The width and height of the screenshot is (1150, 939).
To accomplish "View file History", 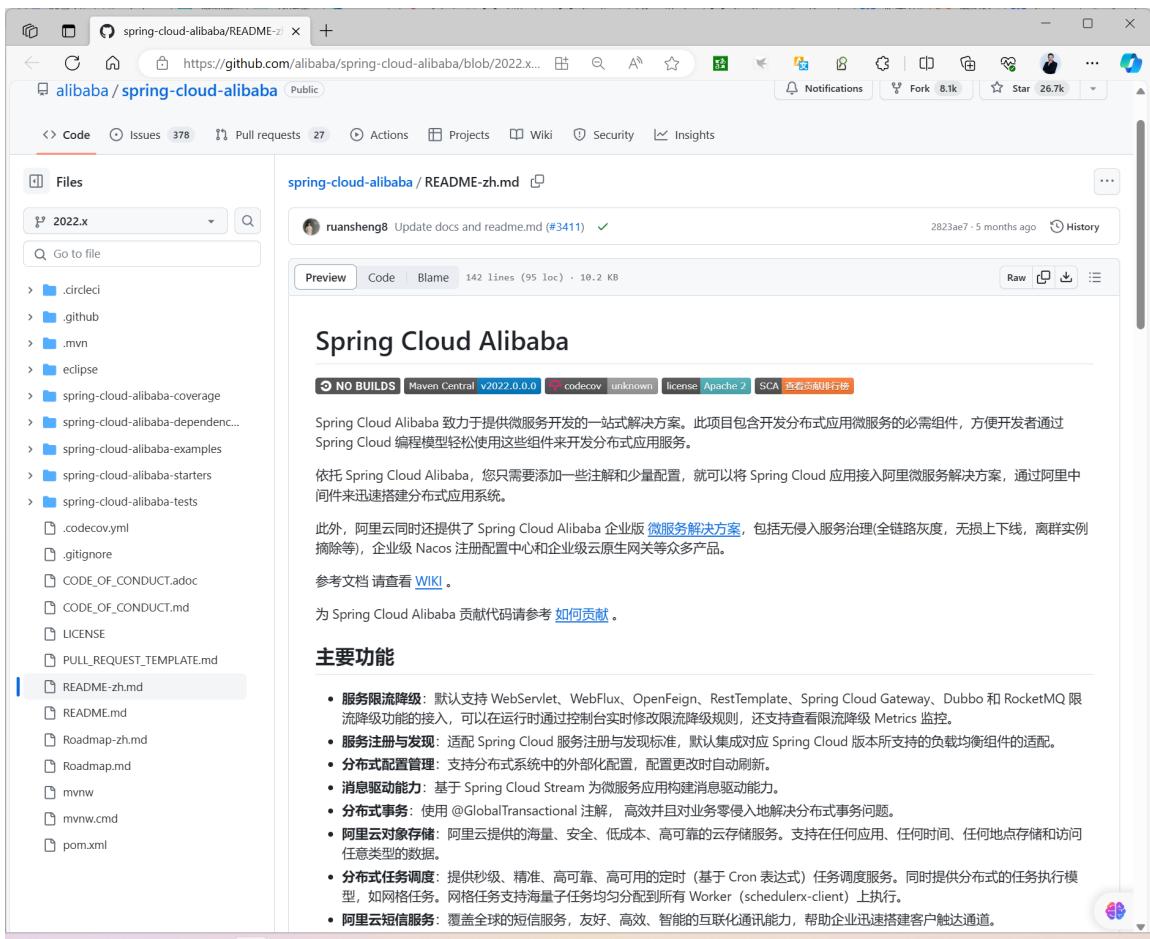I will (x=1075, y=227).
